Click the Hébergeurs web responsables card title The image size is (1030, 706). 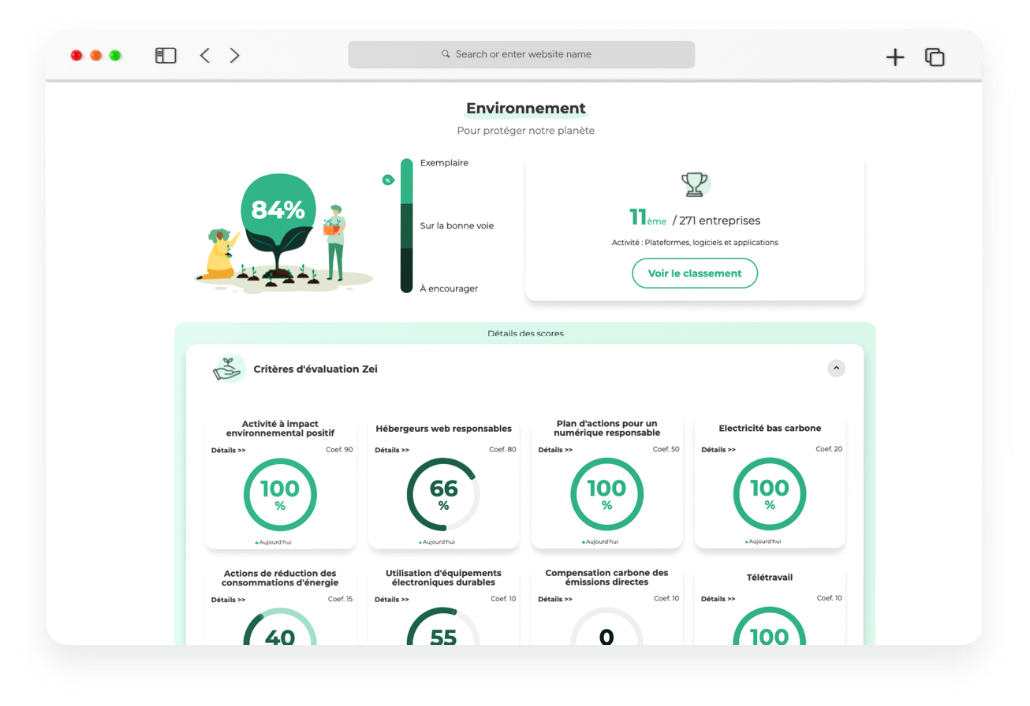coord(443,429)
